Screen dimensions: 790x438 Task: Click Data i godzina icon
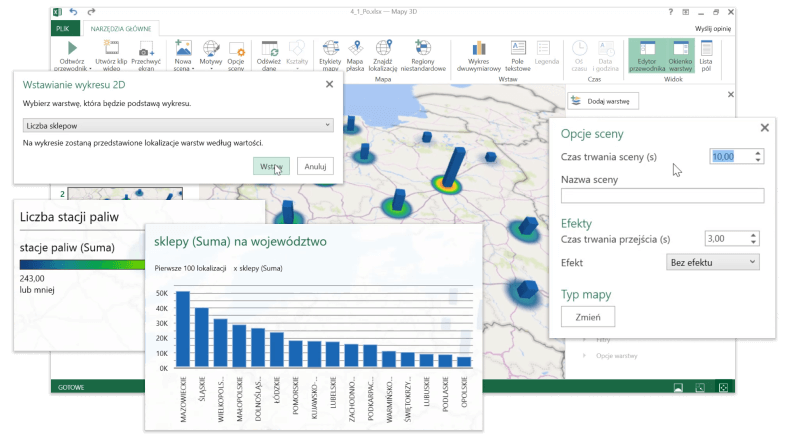point(606,48)
